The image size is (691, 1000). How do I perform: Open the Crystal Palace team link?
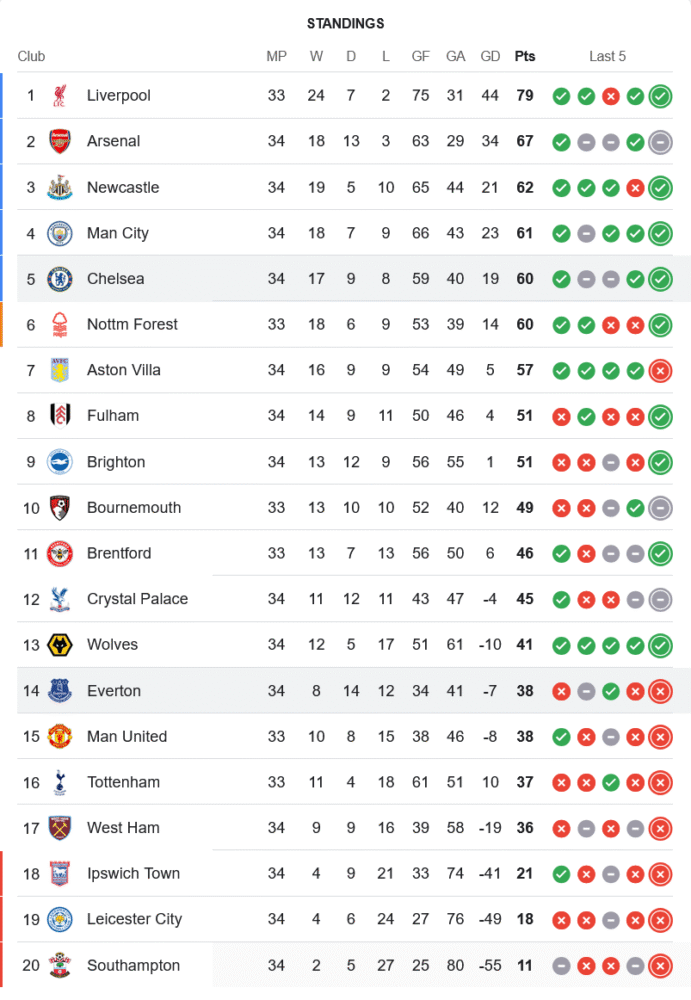point(137,599)
